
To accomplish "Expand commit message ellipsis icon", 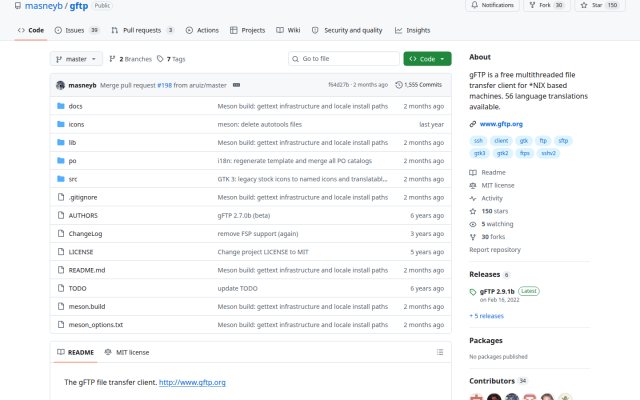I will 236,85.
